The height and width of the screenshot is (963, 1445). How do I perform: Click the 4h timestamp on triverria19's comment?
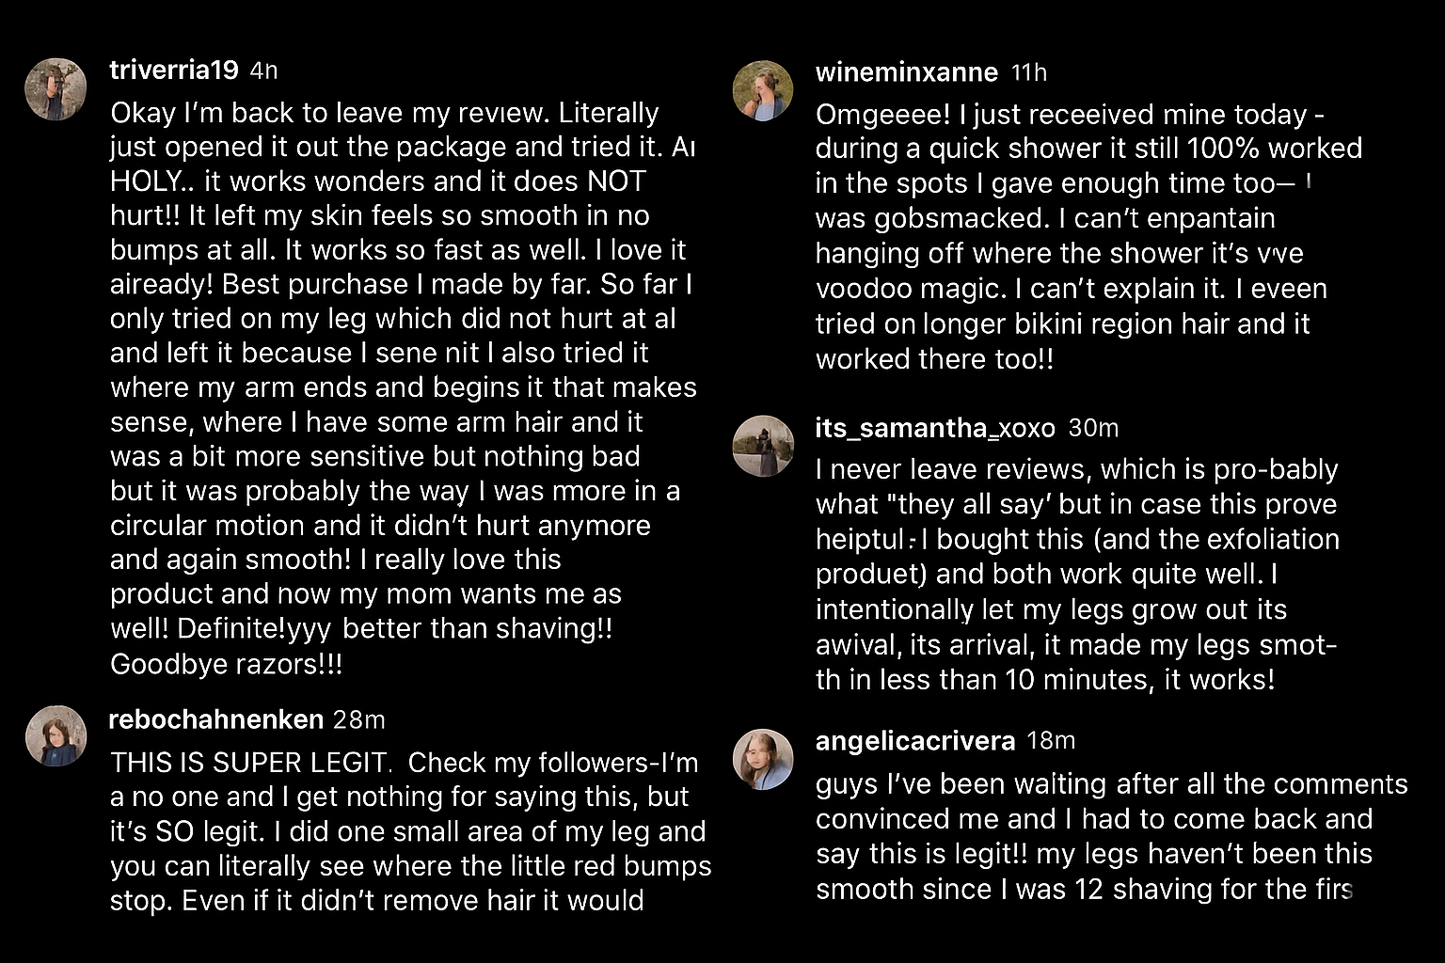point(264,71)
